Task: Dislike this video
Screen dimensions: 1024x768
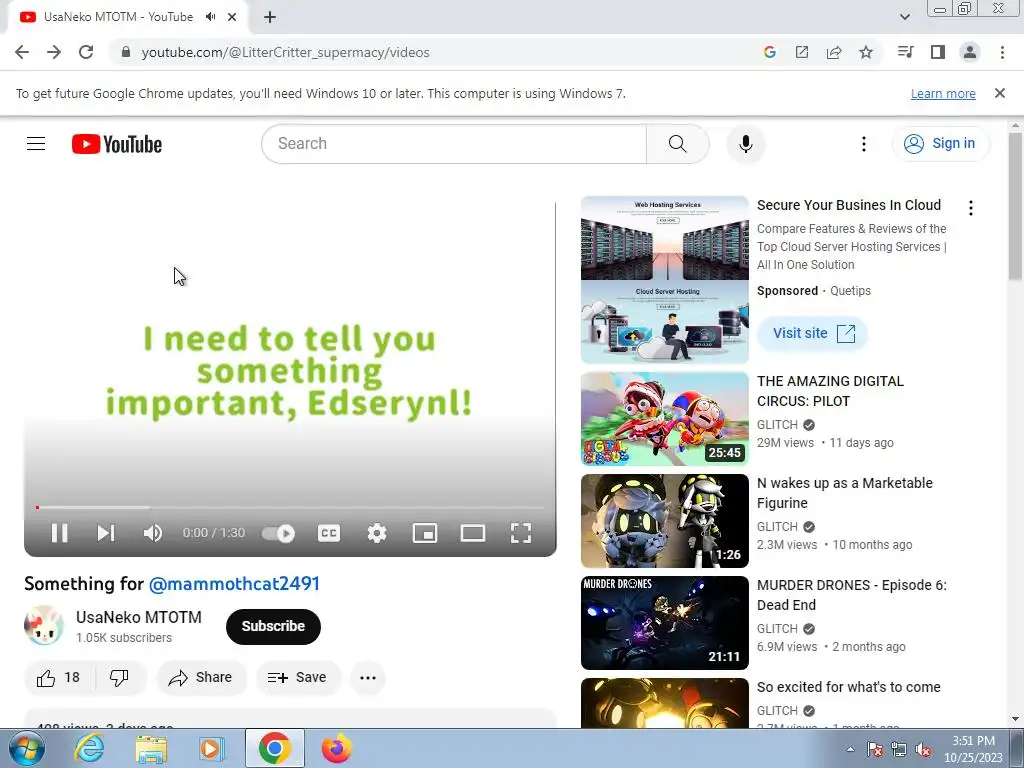Action: tap(120, 678)
